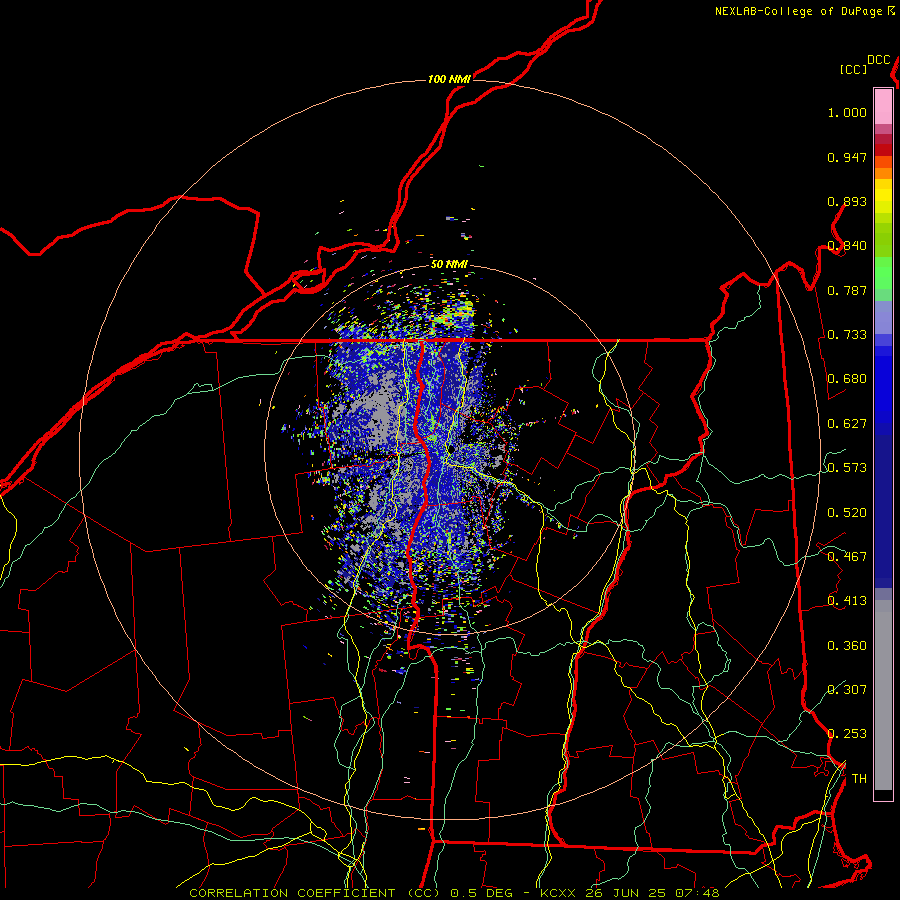The image size is (900, 900).
Task: Click the pink top segment of color bar
Action: click(883, 106)
